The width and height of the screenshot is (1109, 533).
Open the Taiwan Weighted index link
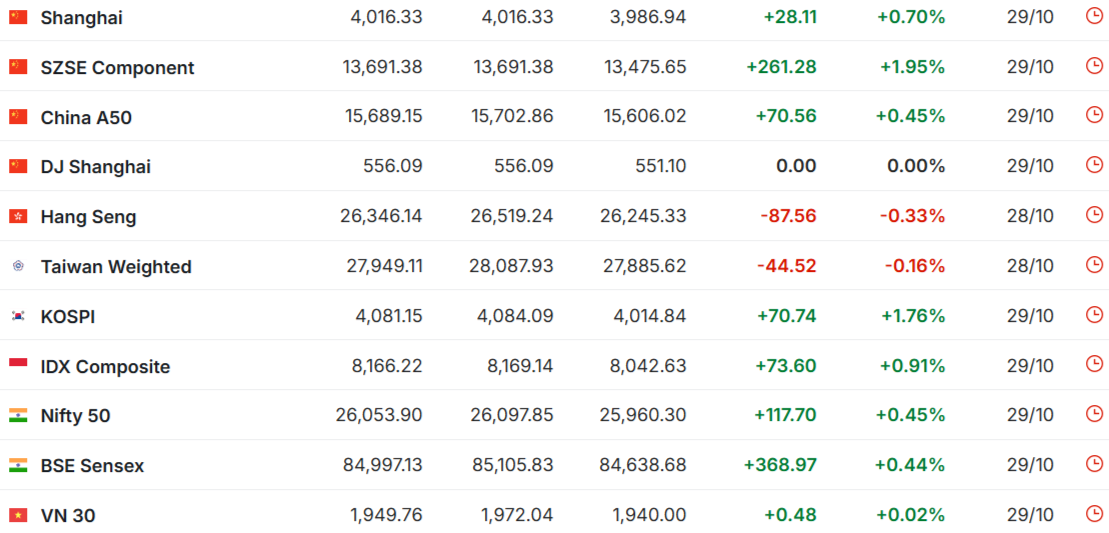116,267
